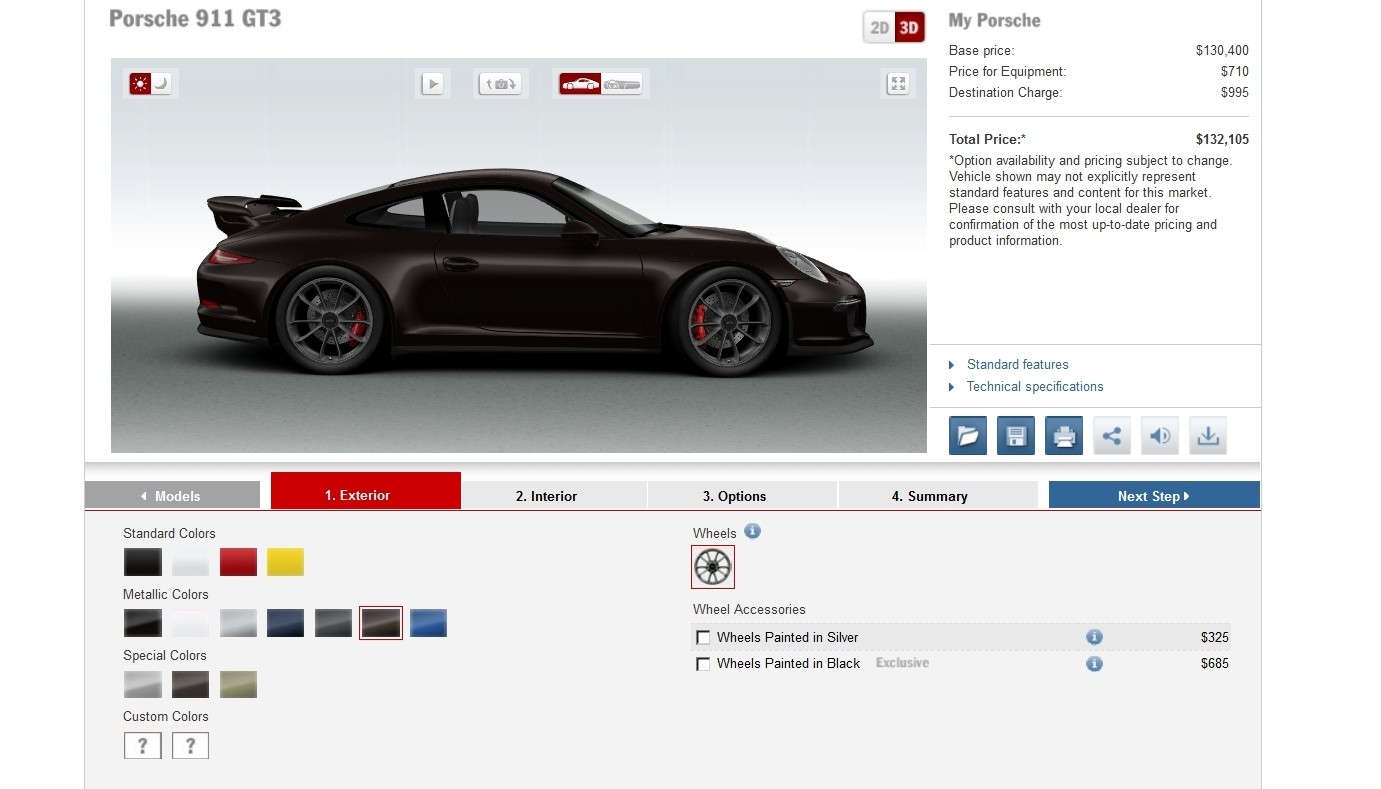The image size is (1381, 789).
Task: Open the Wheels info icon
Action: (753, 531)
